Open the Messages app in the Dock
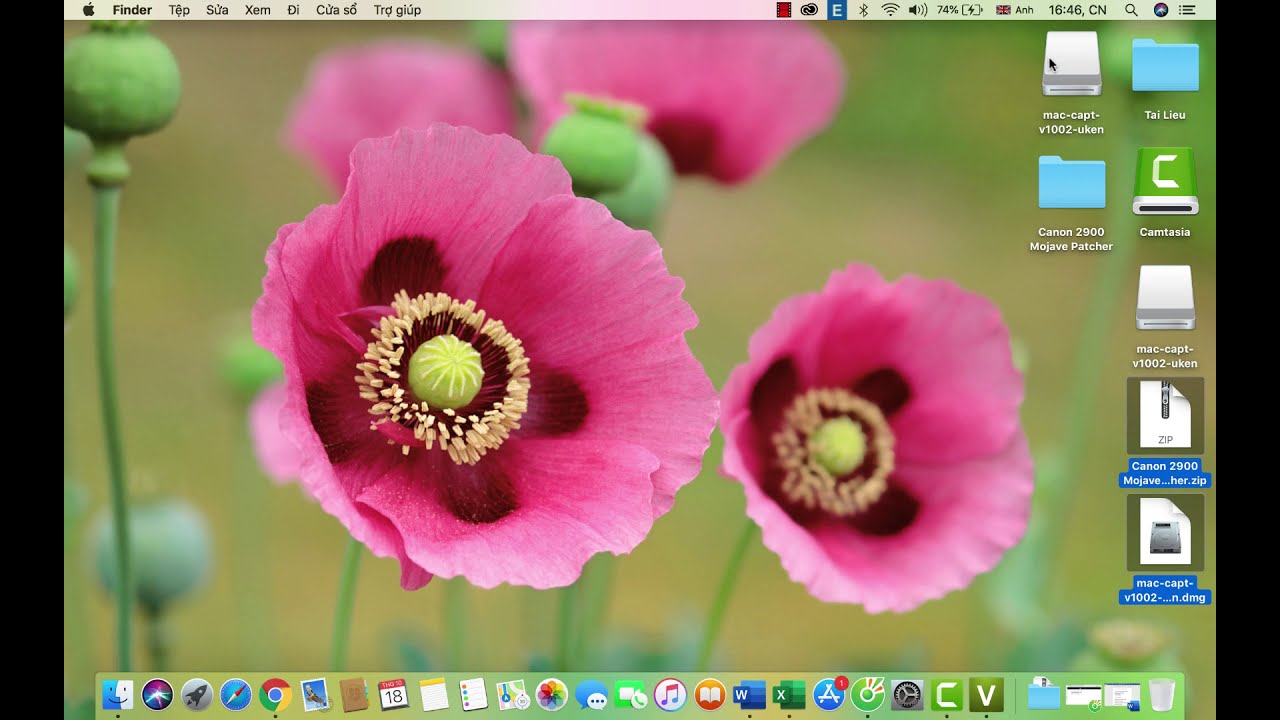Screen dimensions: 1280x720 tap(591, 694)
